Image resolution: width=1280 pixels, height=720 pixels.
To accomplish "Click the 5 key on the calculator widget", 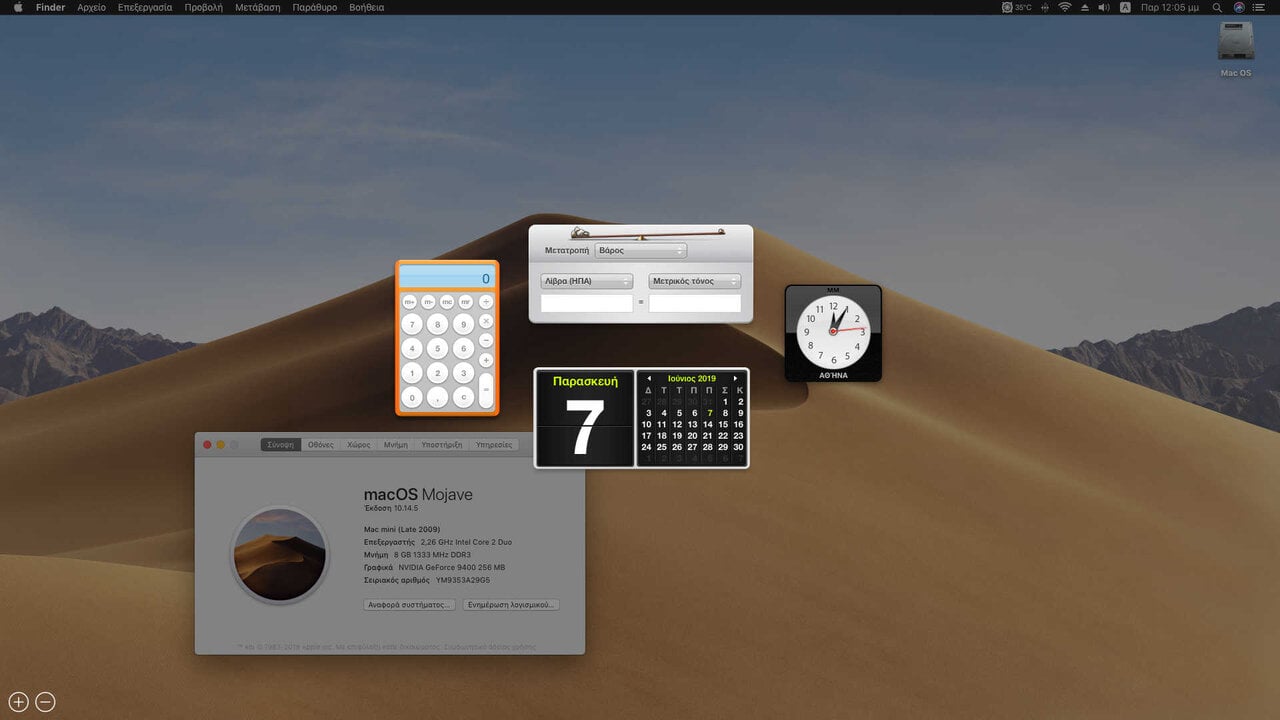I will (x=437, y=348).
